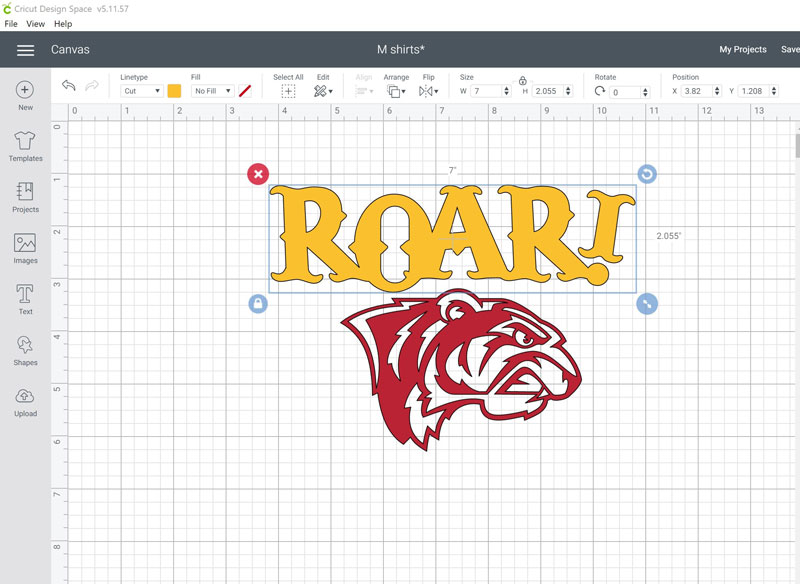Click the Select All icon
Viewport: 800px width, 584px height.
[x=288, y=91]
